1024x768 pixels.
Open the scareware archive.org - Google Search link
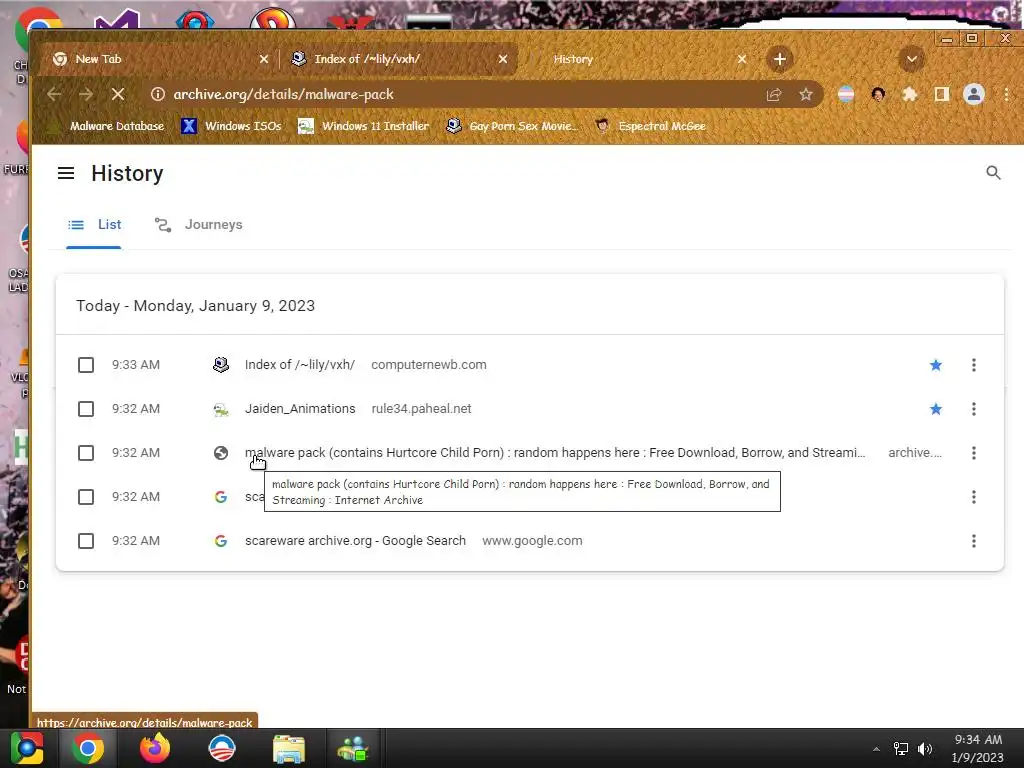click(355, 541)
